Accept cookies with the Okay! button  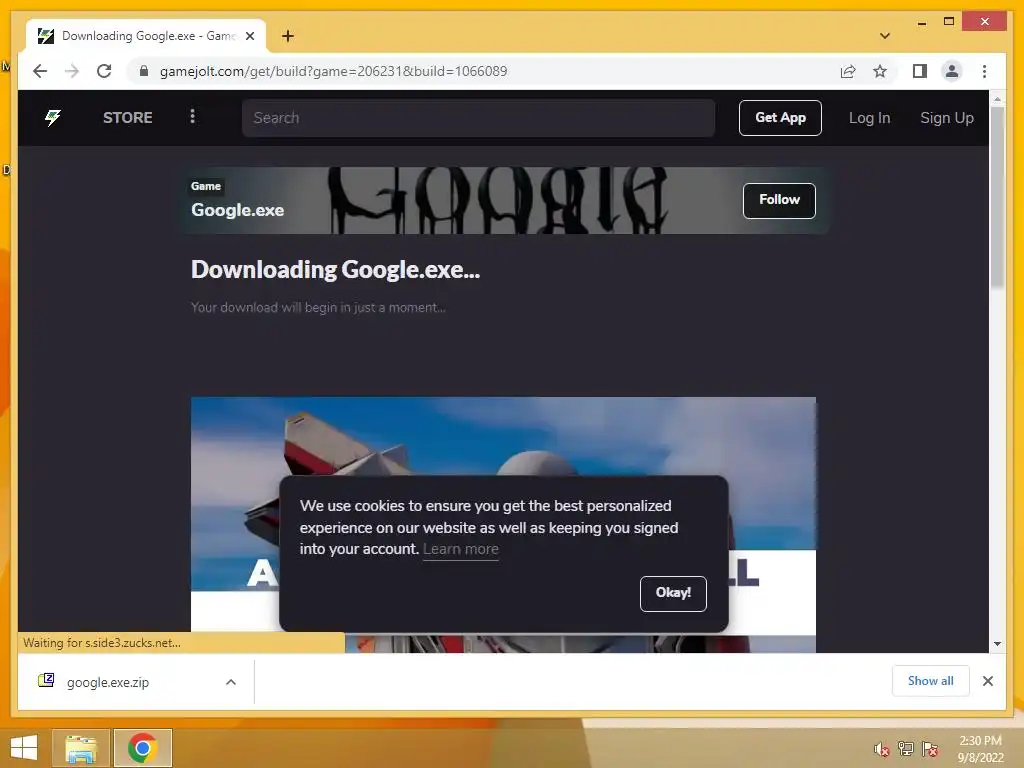pos(673,593)
